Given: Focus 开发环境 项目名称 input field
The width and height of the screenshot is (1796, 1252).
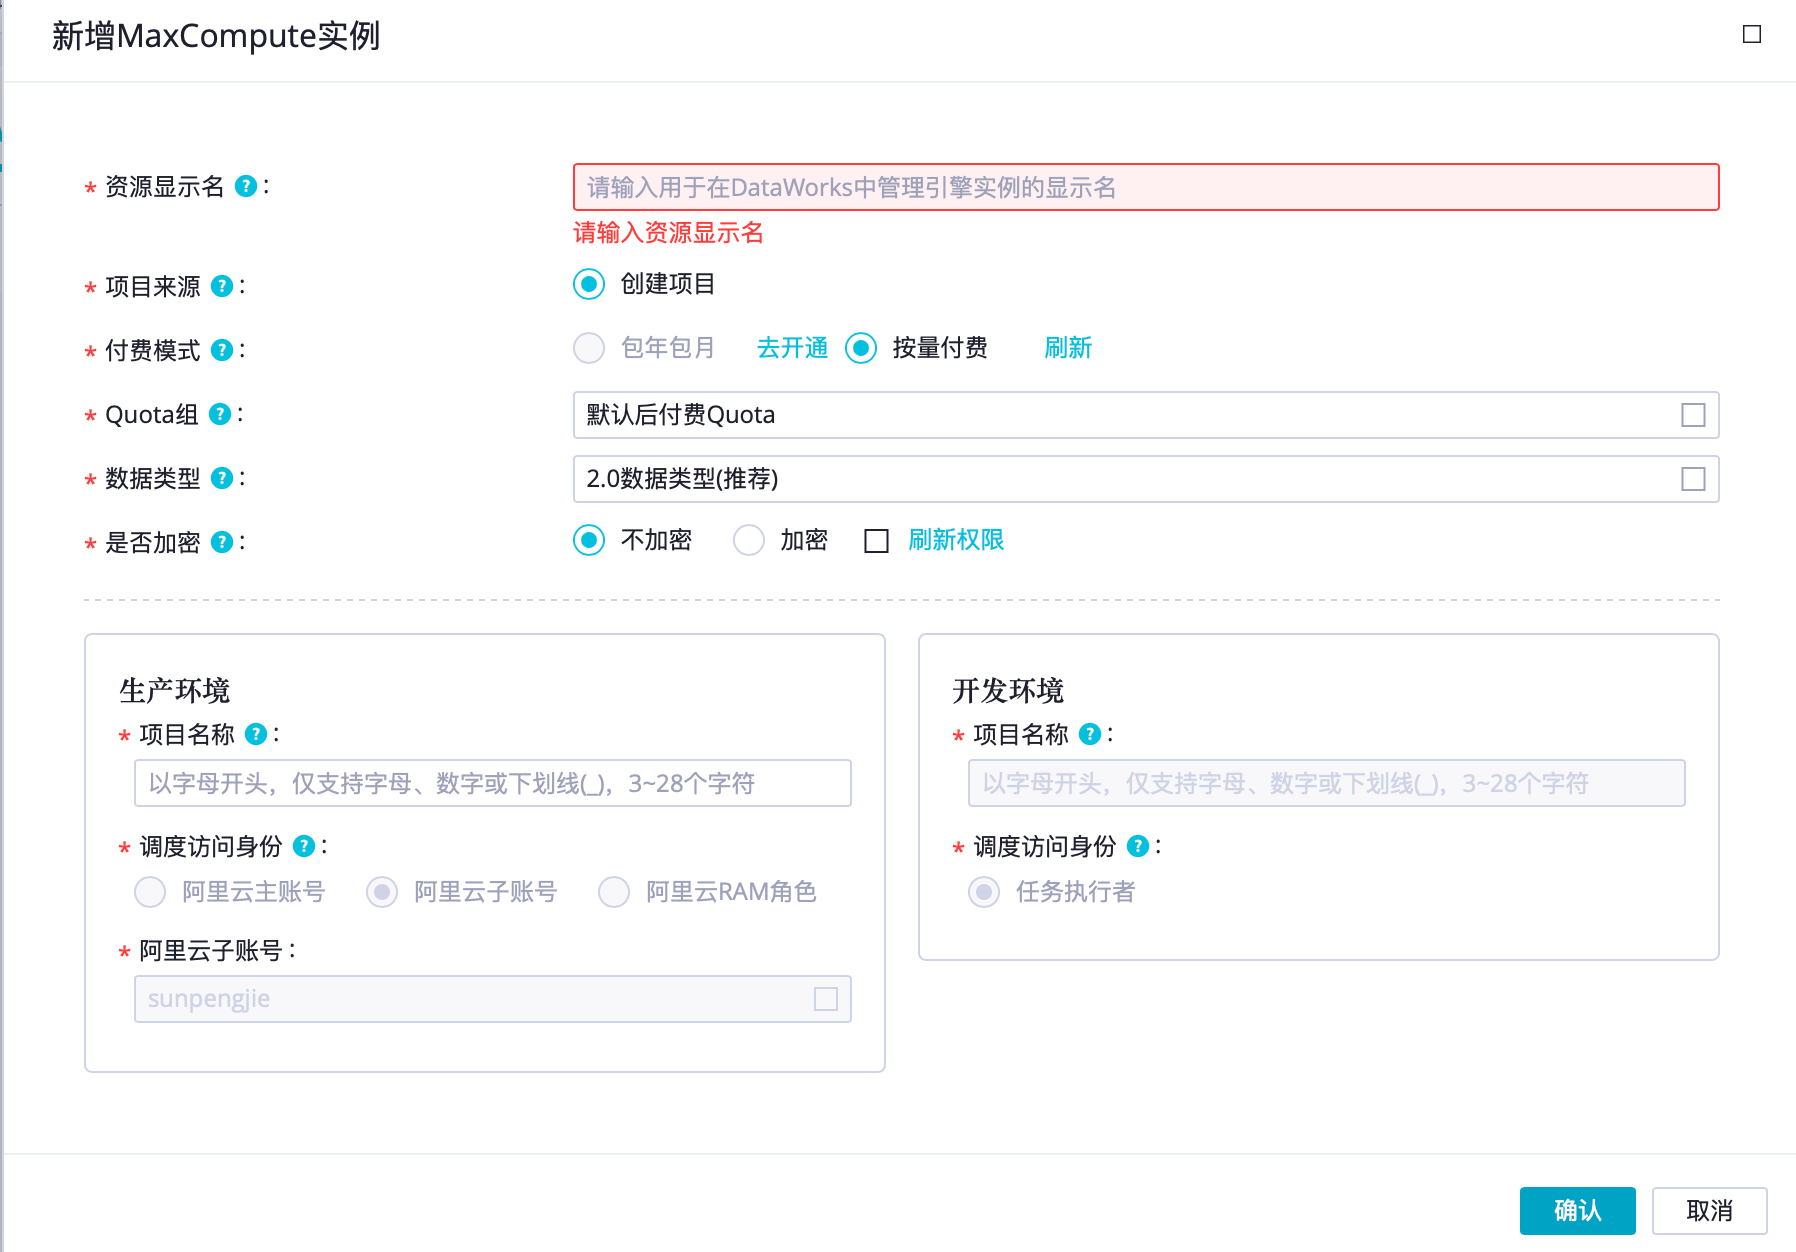Looking at the screenshot, I should tap(1327, 783).
